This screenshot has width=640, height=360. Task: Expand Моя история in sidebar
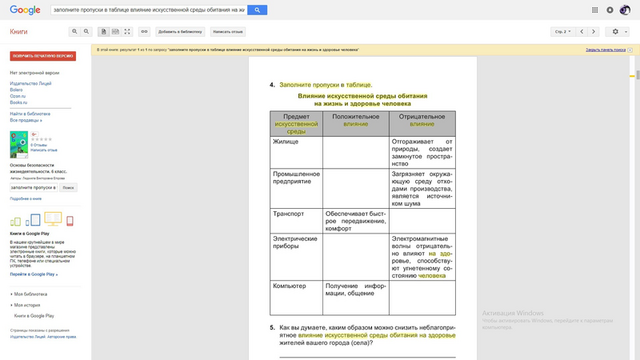(x=25, y=305)
